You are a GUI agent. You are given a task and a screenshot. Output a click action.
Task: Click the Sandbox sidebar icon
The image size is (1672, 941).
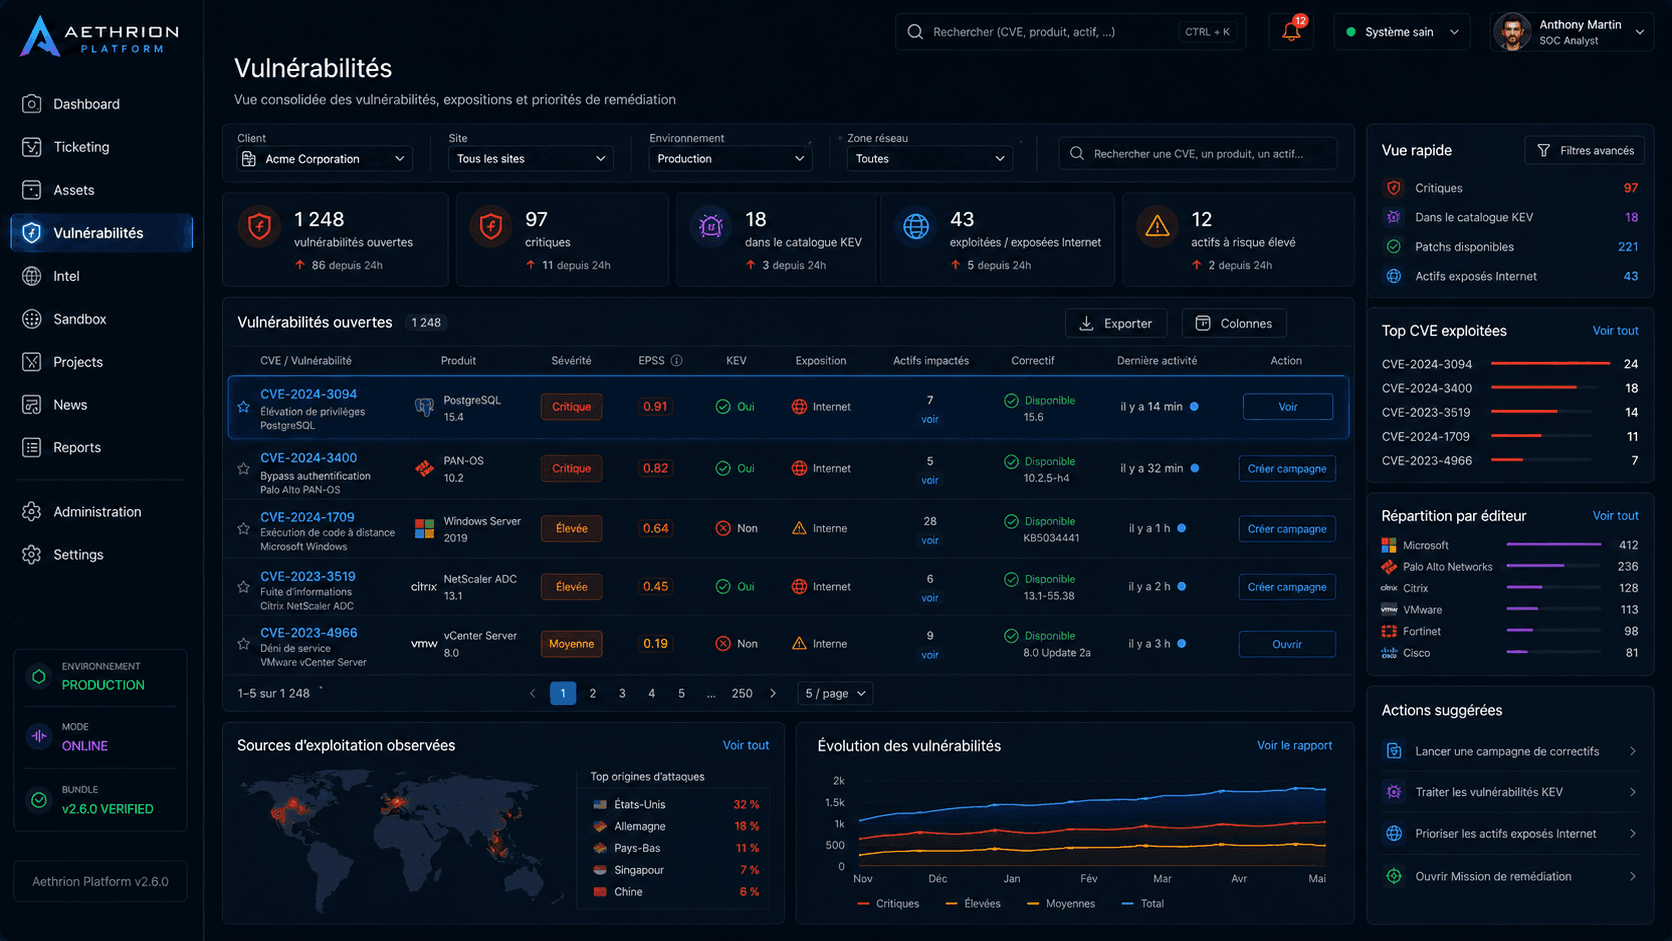coord(32,319)
